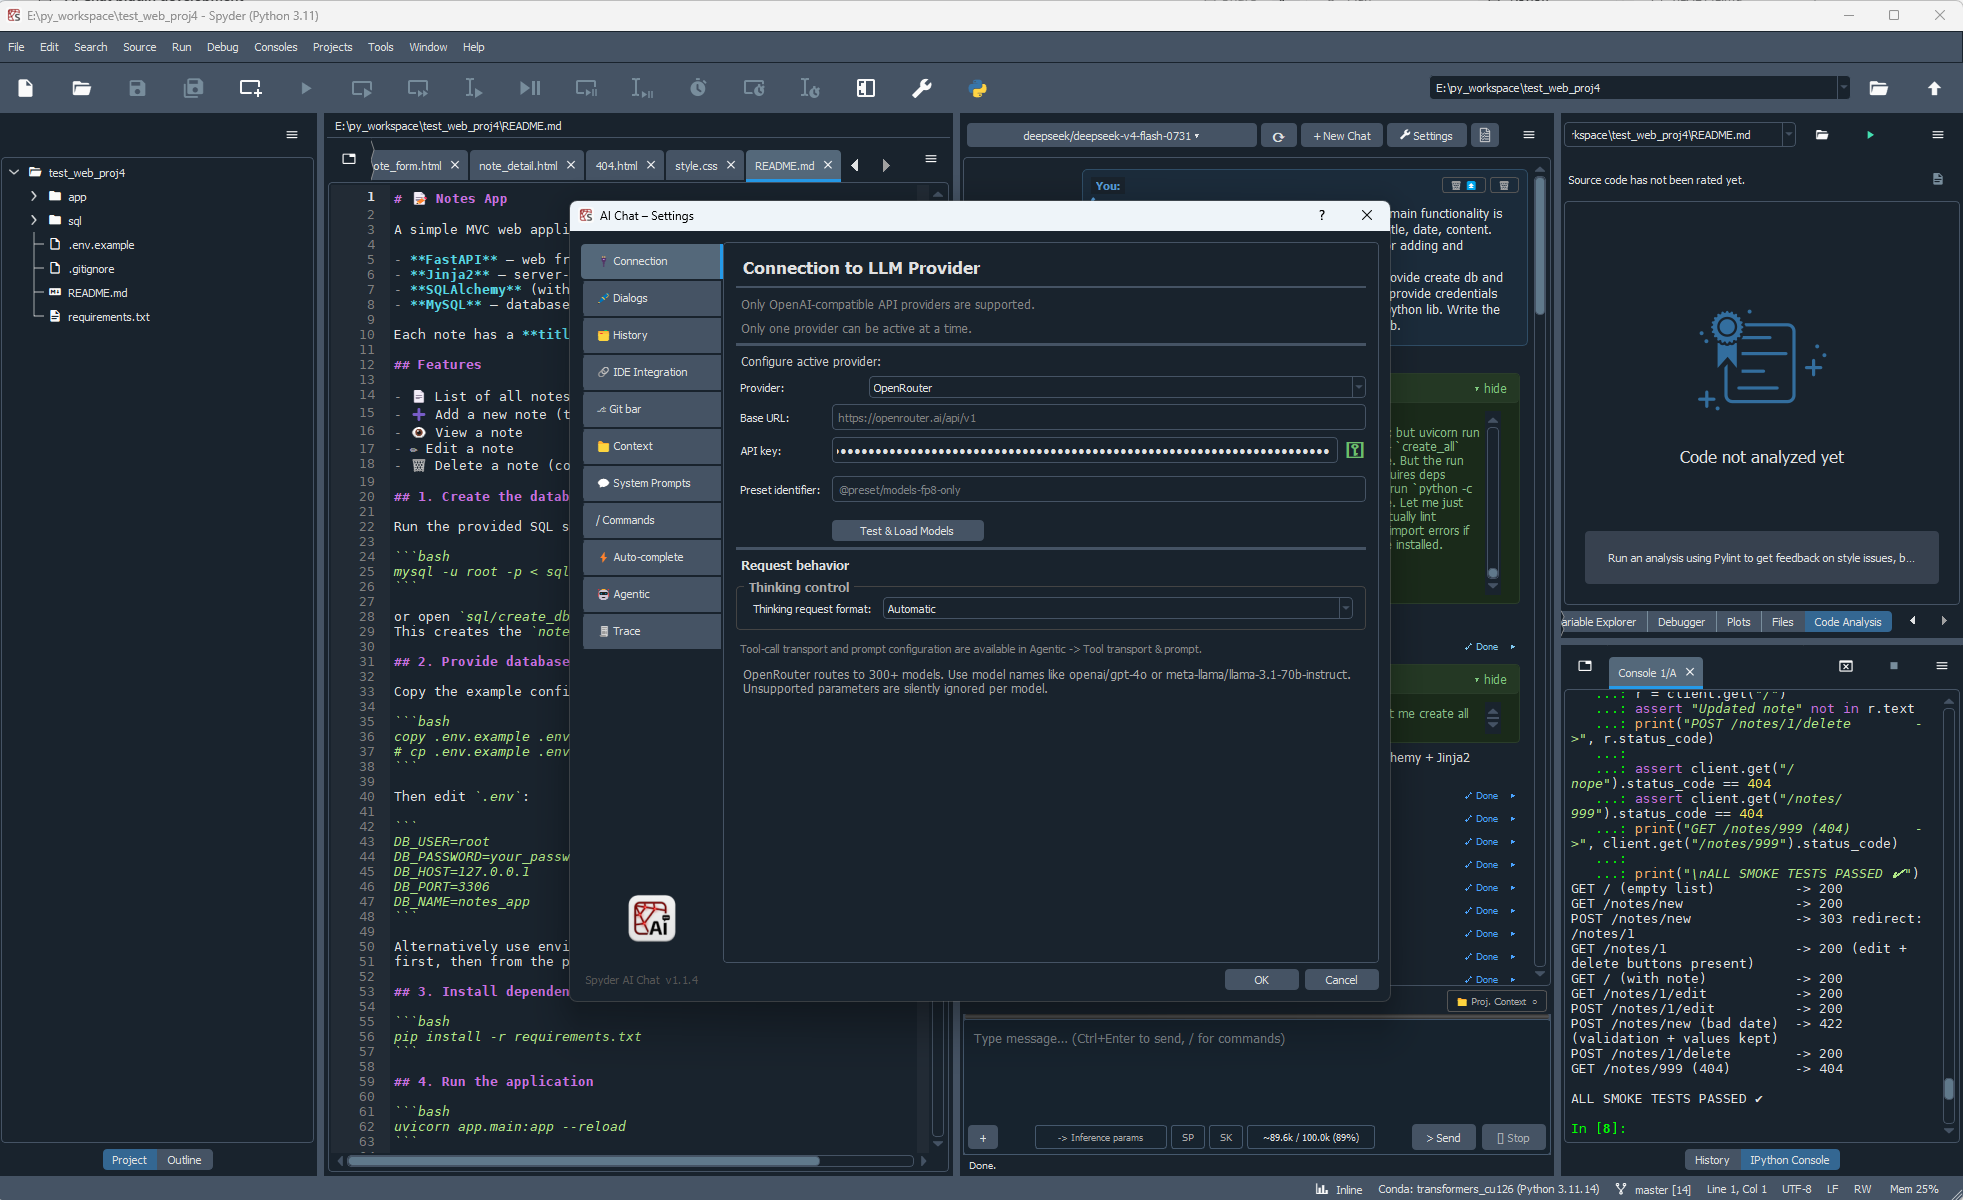This screenshot has height=1200, width=1963.
Task: Click the Preset identifier field
Action: coord(1098,490)
